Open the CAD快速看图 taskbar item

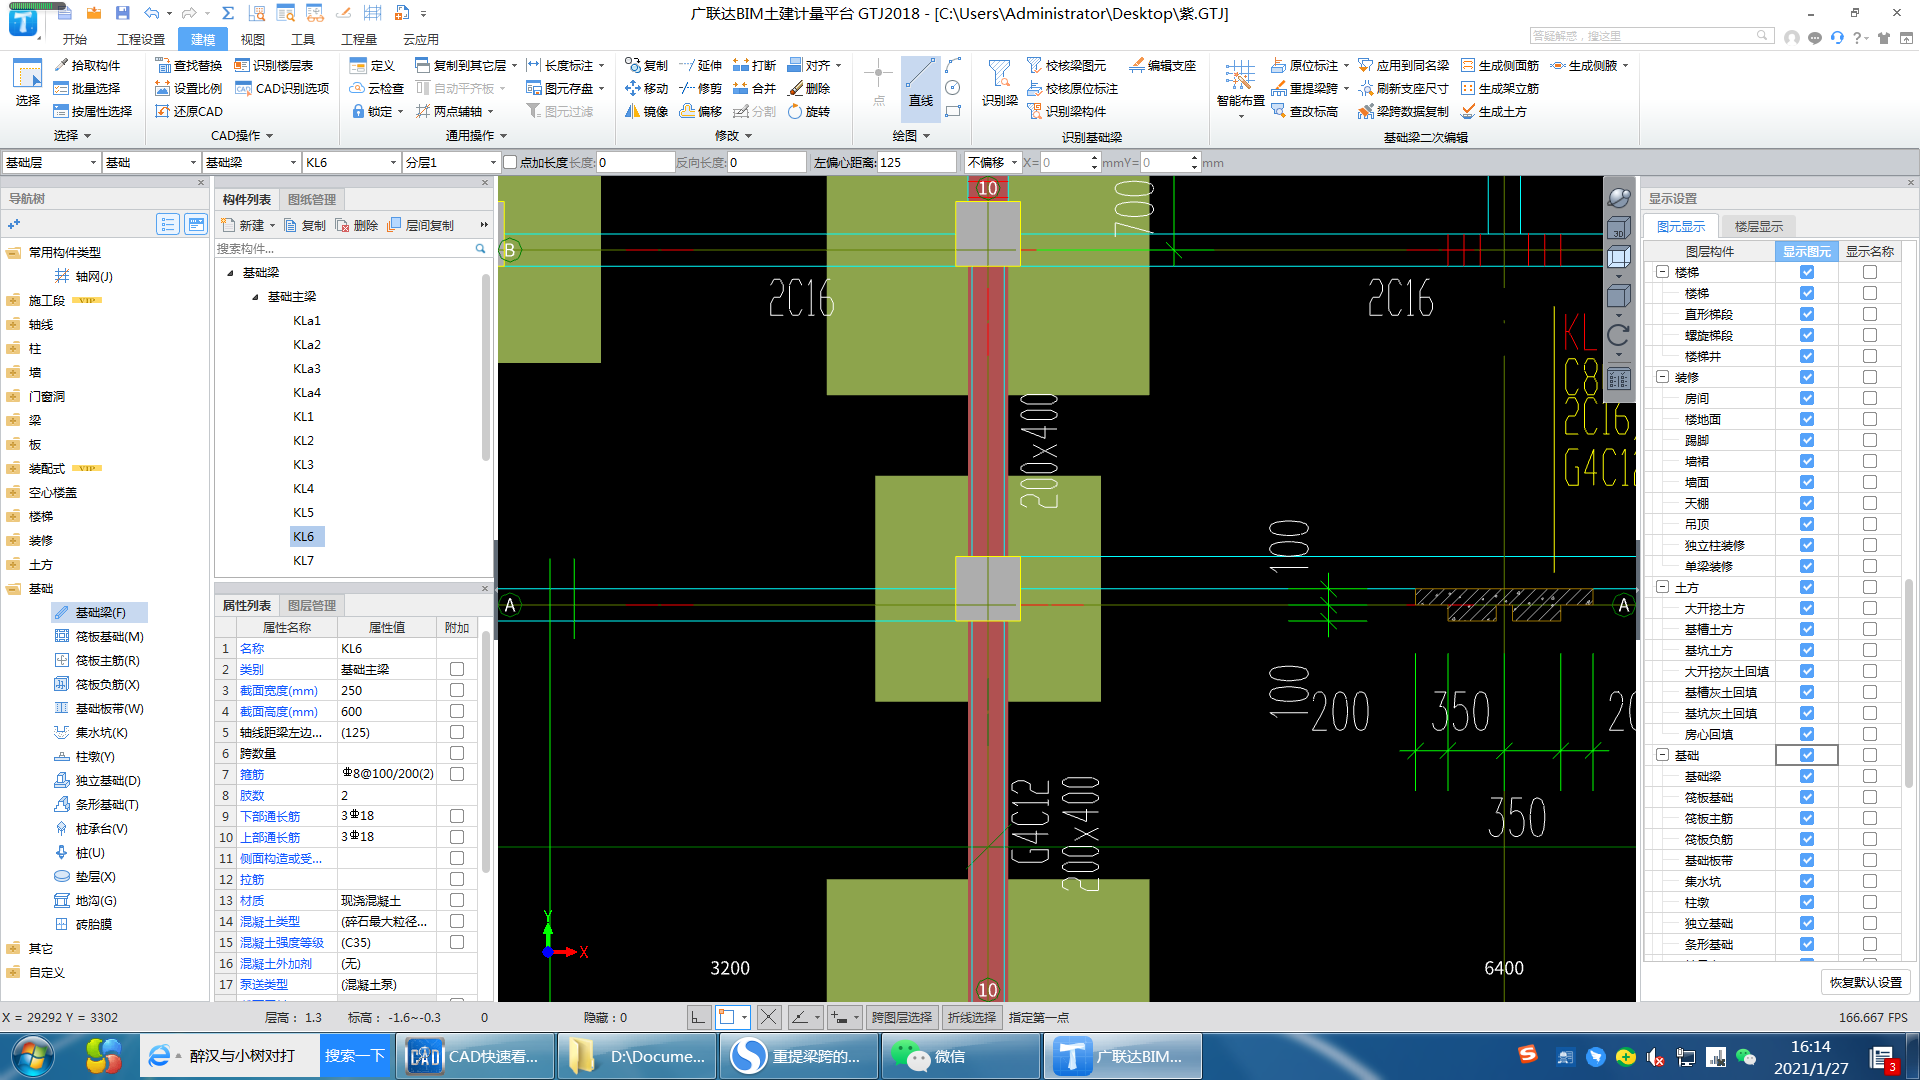(476, 1056)
